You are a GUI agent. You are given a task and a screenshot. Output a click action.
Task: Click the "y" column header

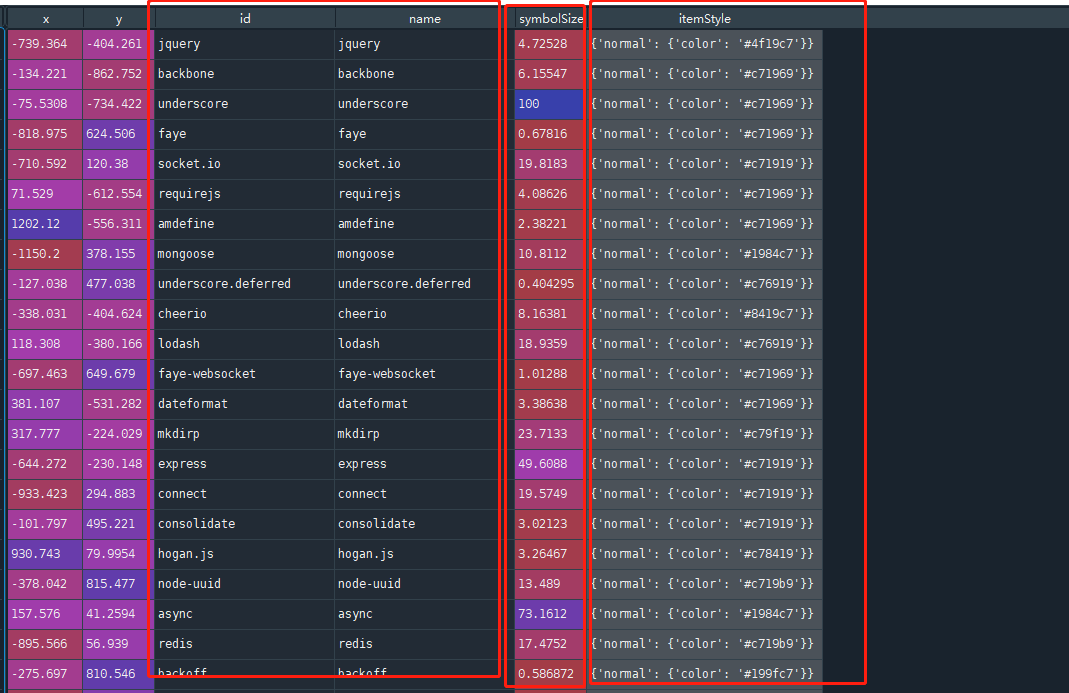click(x=118, y=18)
